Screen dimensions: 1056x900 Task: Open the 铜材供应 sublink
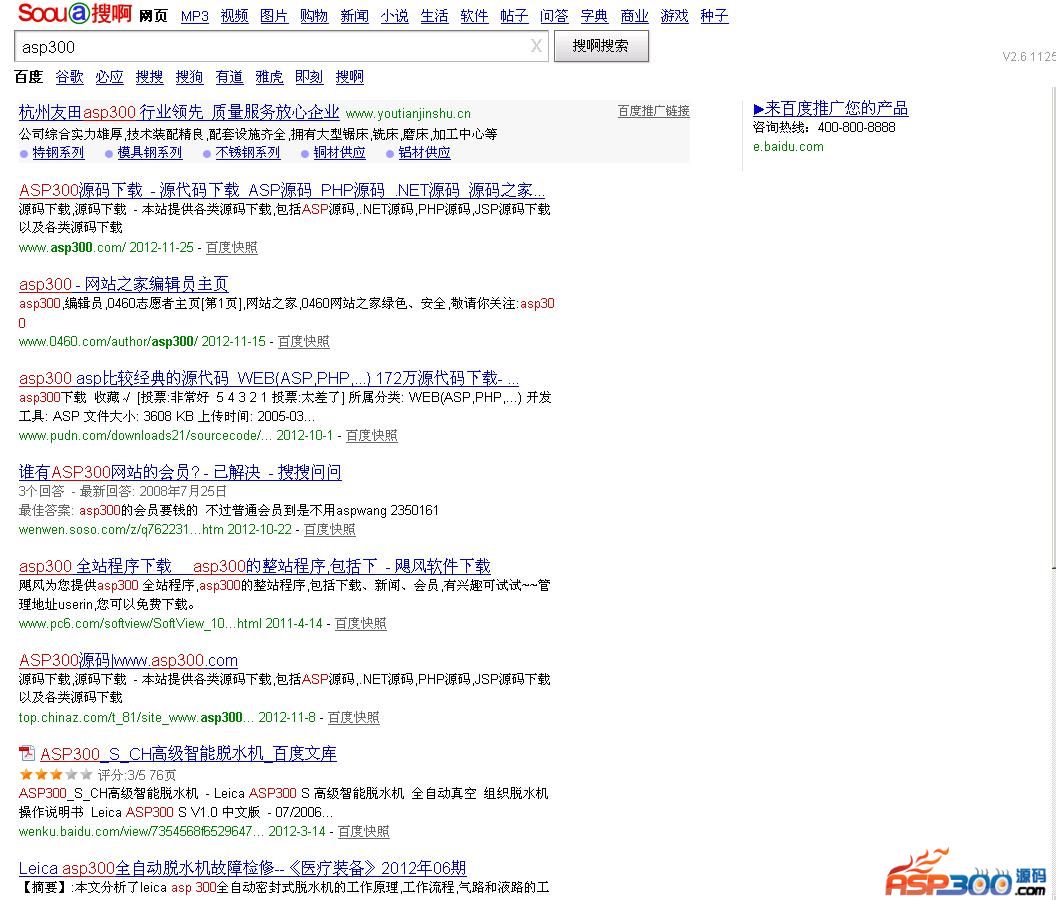tap(339, 153)
